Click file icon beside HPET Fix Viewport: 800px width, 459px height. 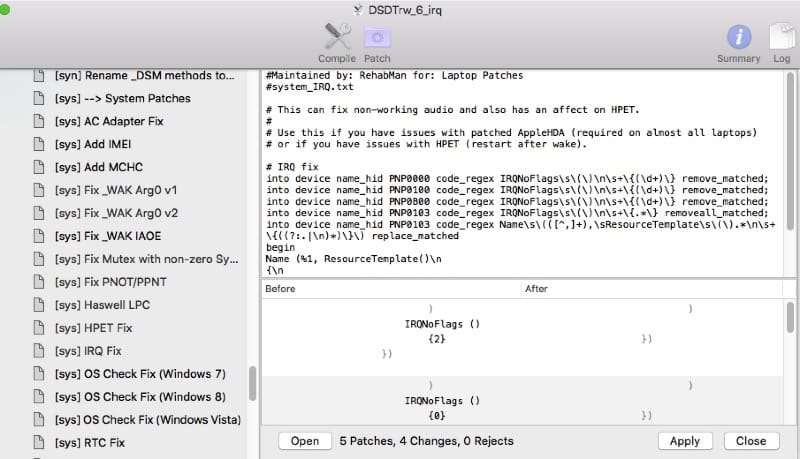tap(39, 328)
